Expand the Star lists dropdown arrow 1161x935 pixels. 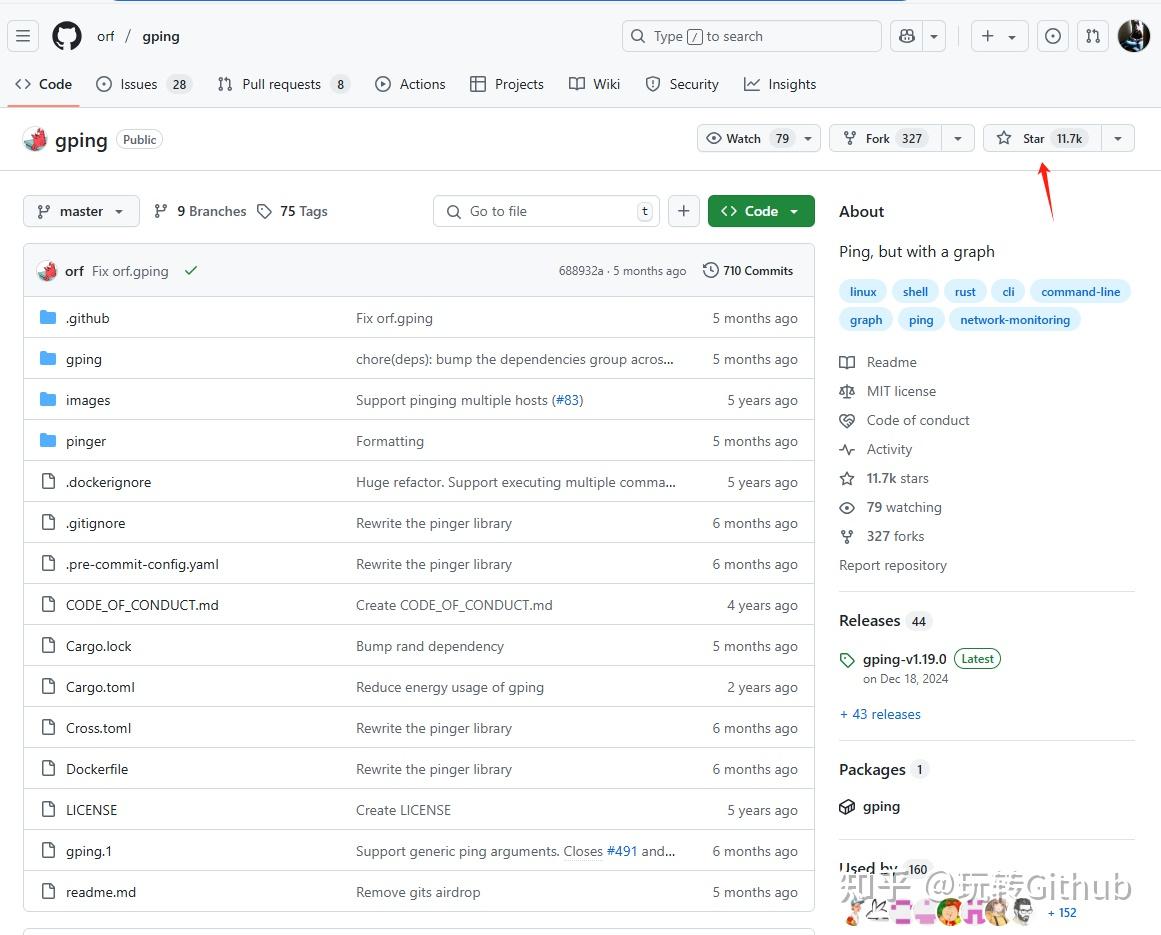1118,138
